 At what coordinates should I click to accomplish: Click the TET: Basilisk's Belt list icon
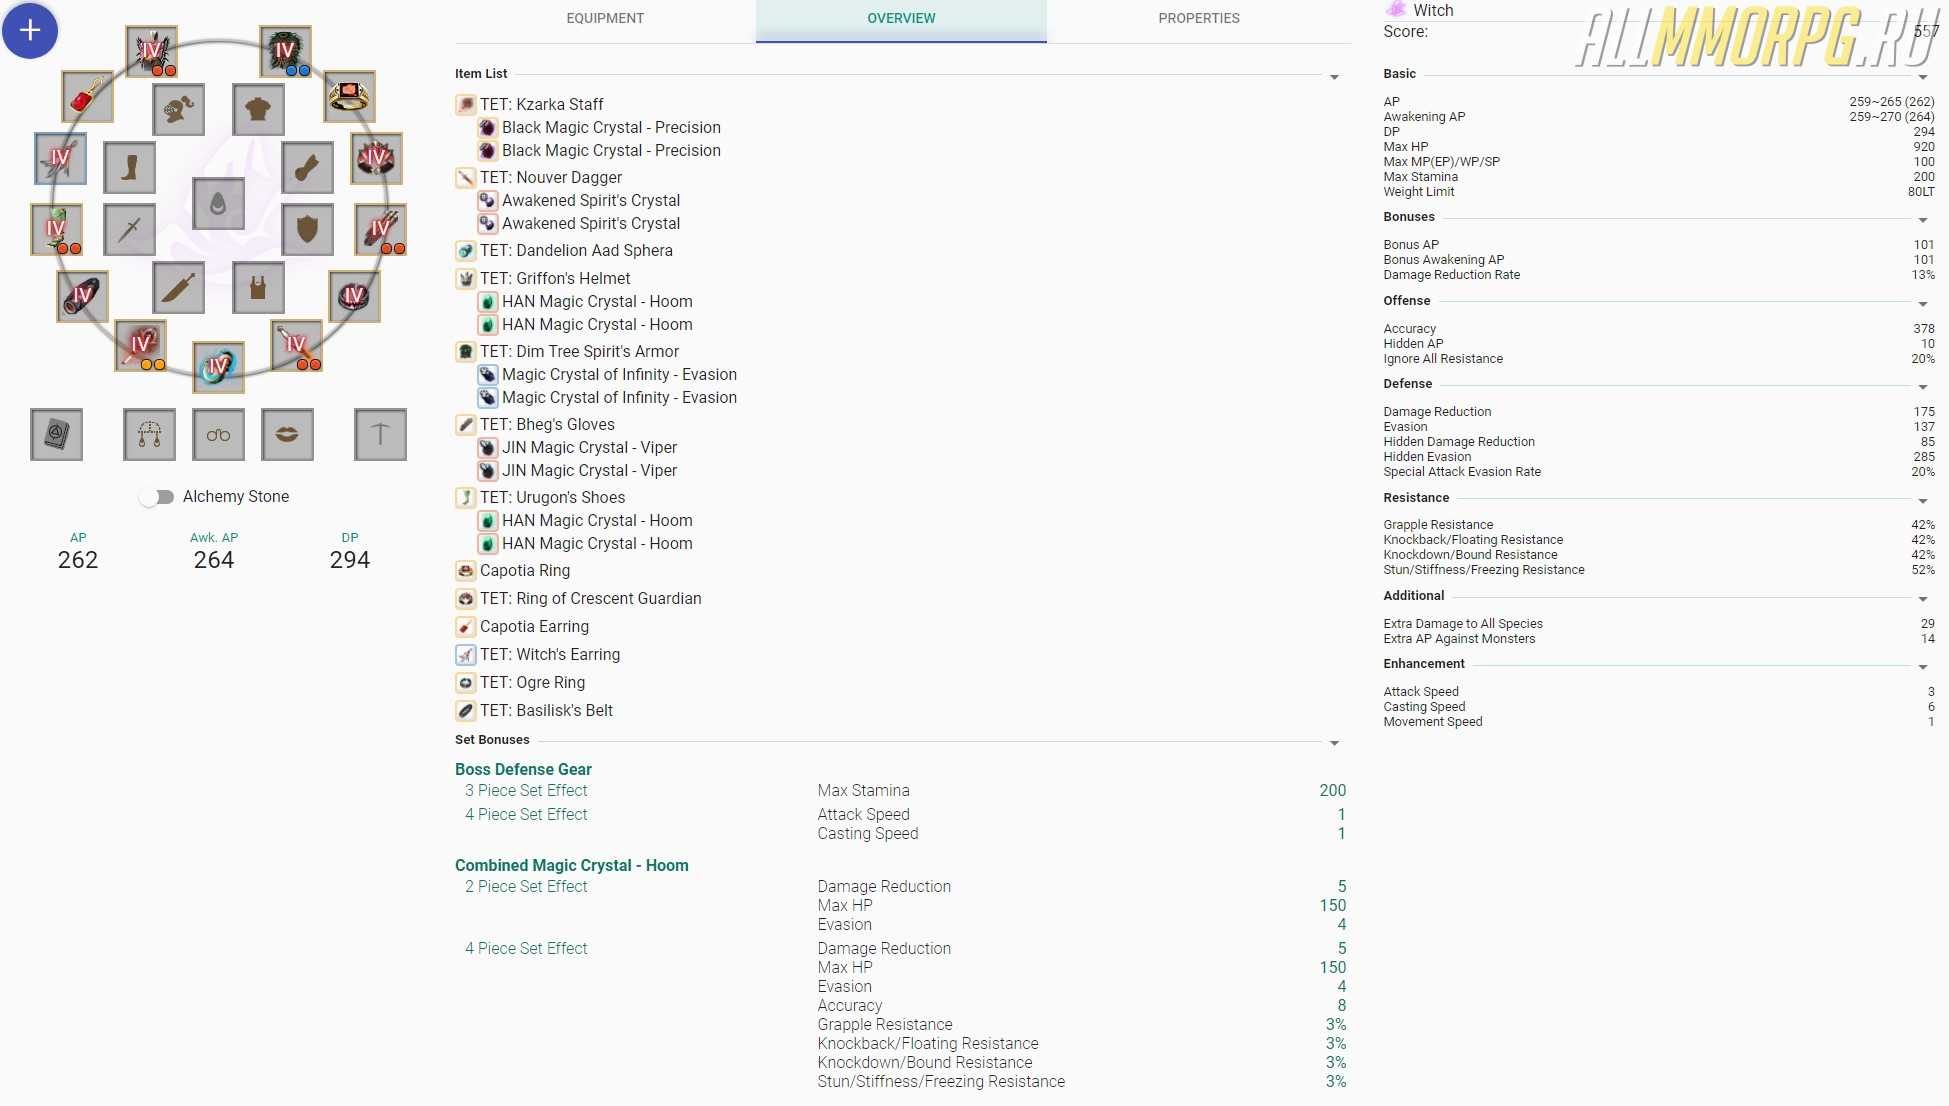[465, 711]
